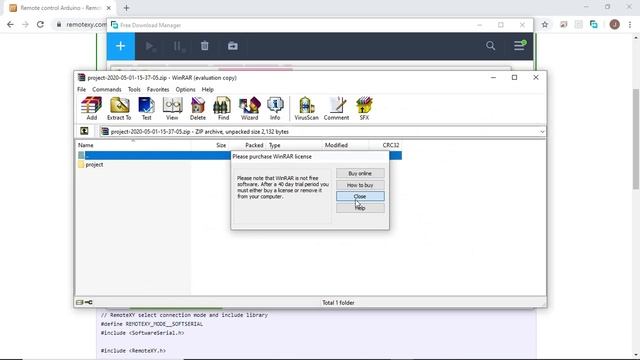
Task: Click the plus add-download button in Free Download Manager
Action: click(121, 46)
